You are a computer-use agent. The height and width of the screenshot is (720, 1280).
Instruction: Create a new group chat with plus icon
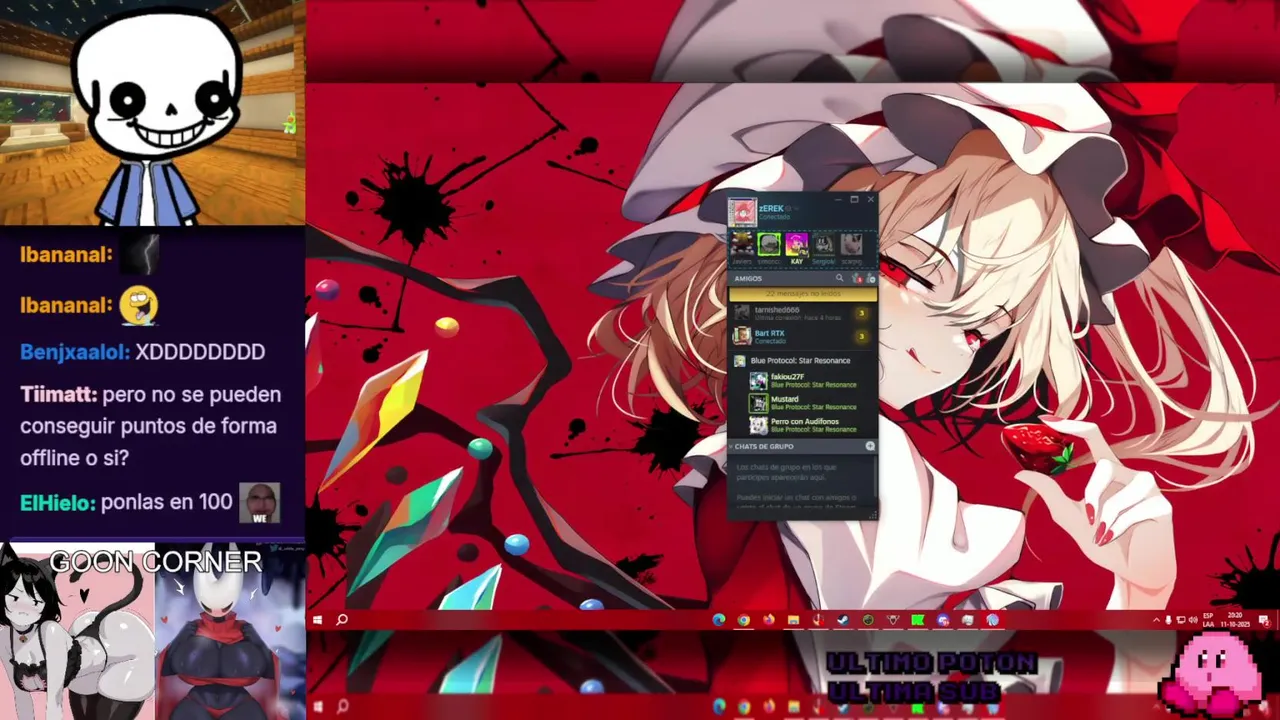pos(870,446)
